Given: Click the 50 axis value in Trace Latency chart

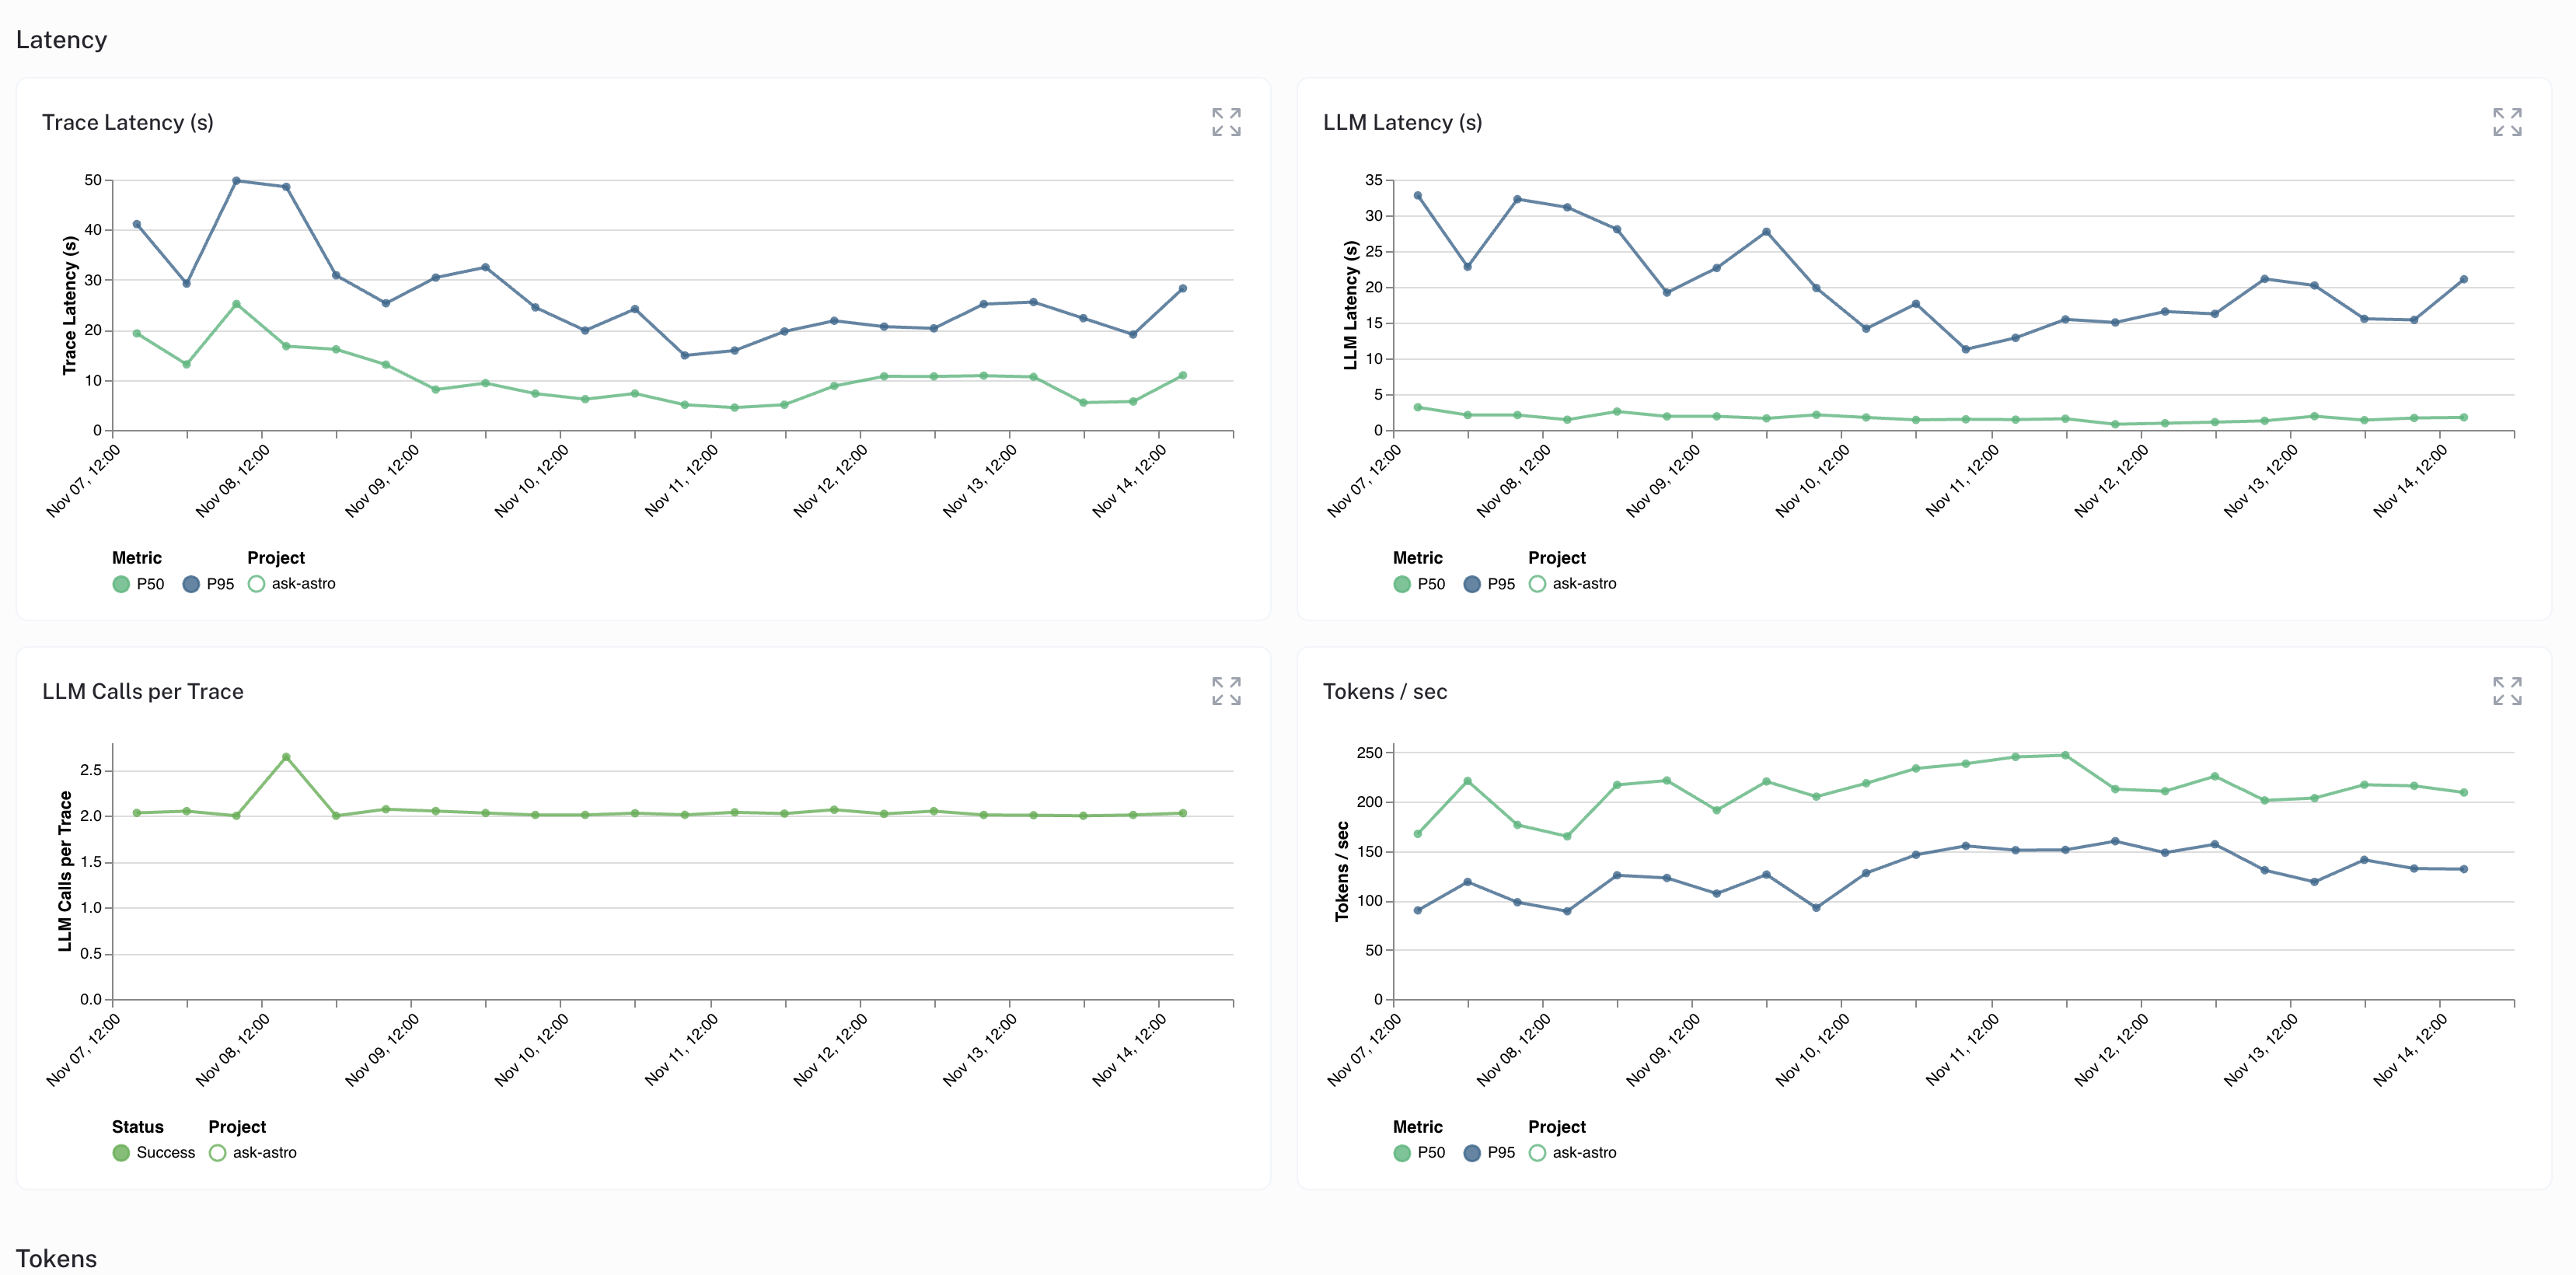Looking at the screenshot, I should coord(93,180).
